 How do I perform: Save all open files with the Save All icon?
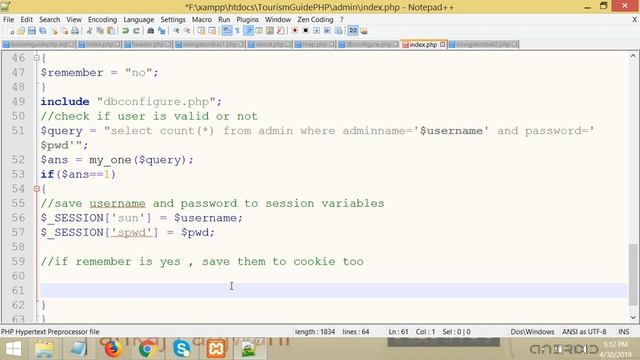tap(42, 31)
